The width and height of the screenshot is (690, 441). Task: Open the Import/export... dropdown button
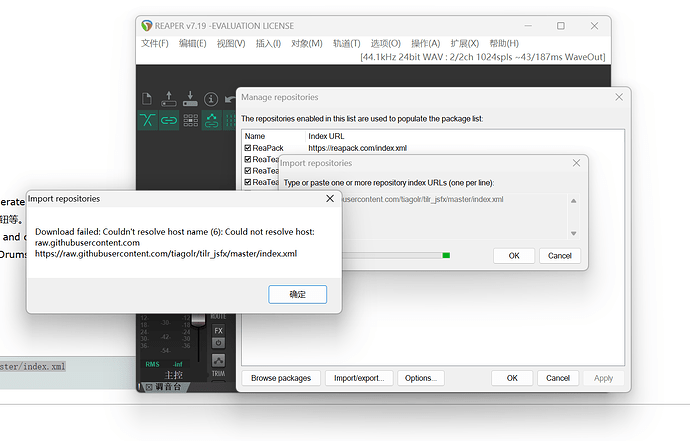click(x=359, y=378)
